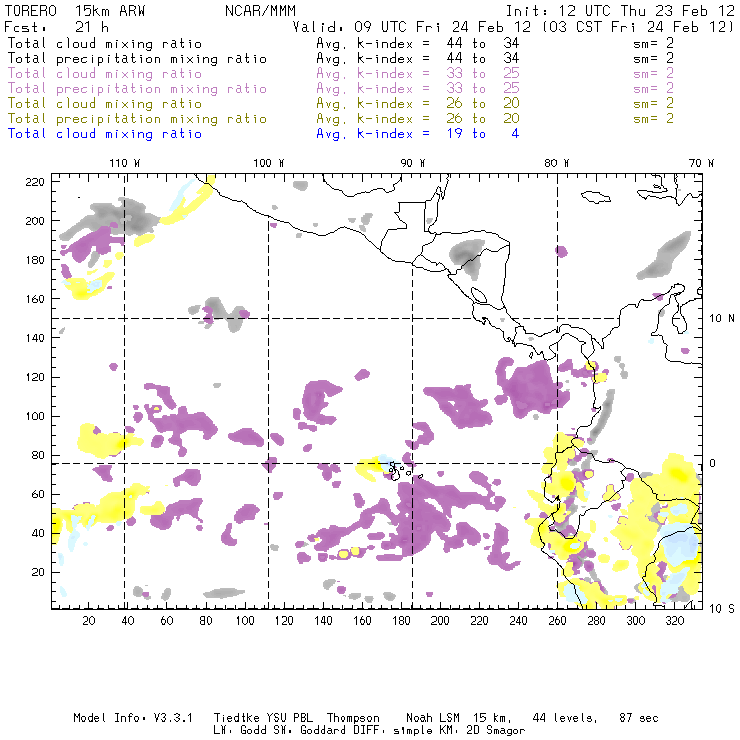This screenshot has width=740, height=740.
Task: Click the 'TORERO 15km ARW' title text
Action: 75,11
